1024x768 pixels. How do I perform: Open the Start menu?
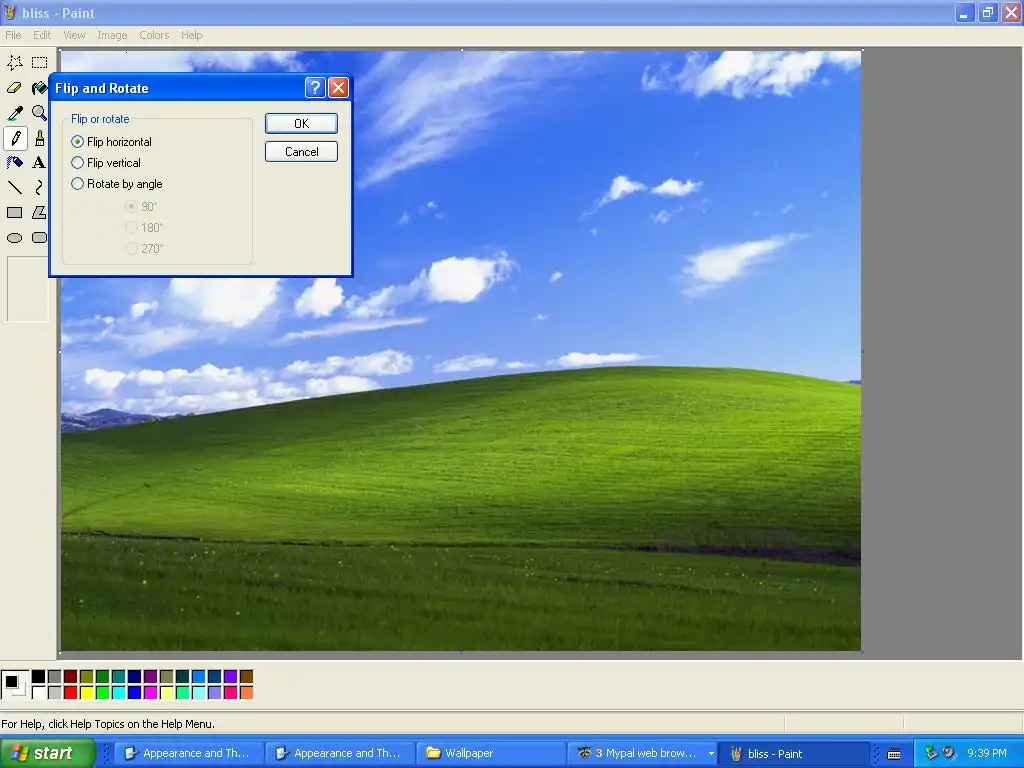[47, 753]
